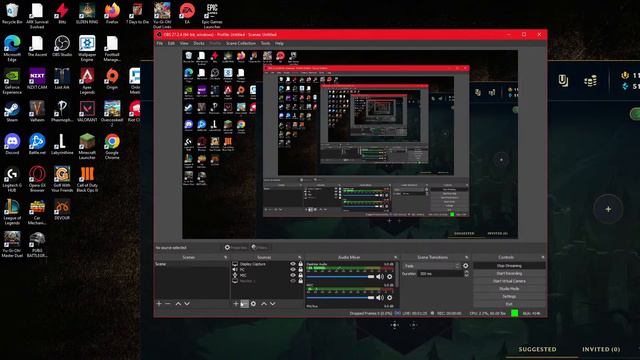Mute MIC channel in the mixer

click(x=380, y=298)
